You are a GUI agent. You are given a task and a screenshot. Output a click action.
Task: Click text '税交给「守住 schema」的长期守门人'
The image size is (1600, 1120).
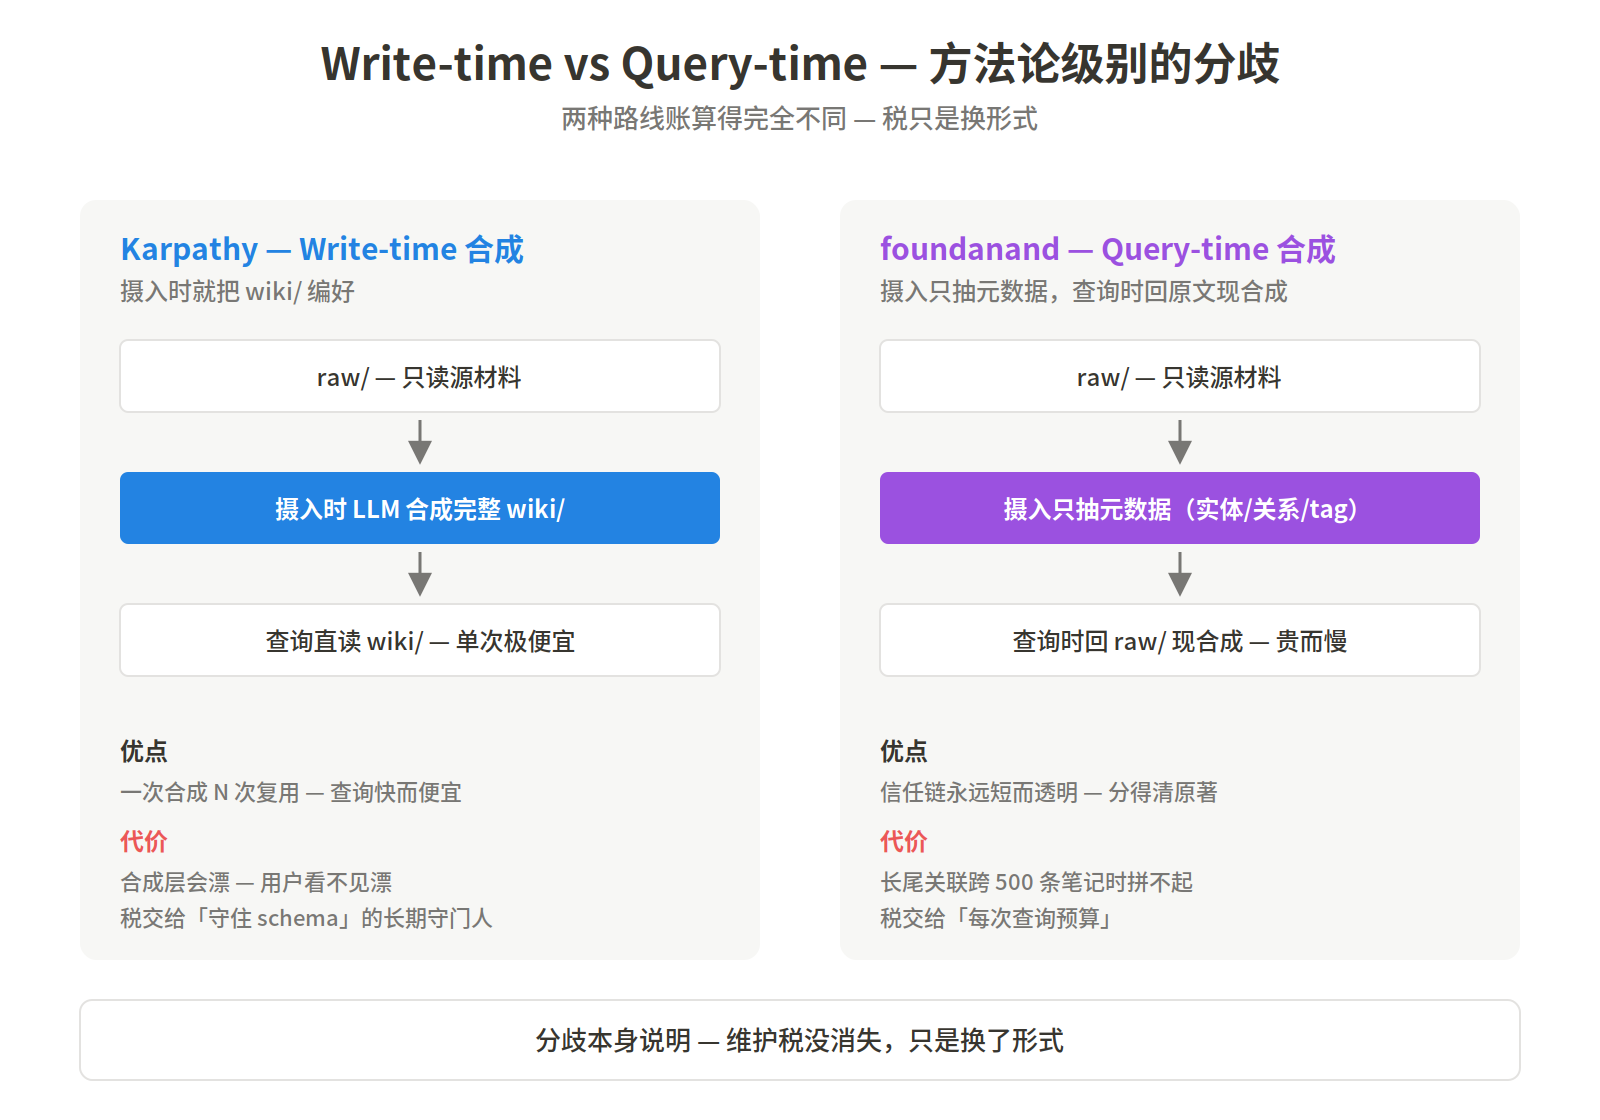pos(306,918)
